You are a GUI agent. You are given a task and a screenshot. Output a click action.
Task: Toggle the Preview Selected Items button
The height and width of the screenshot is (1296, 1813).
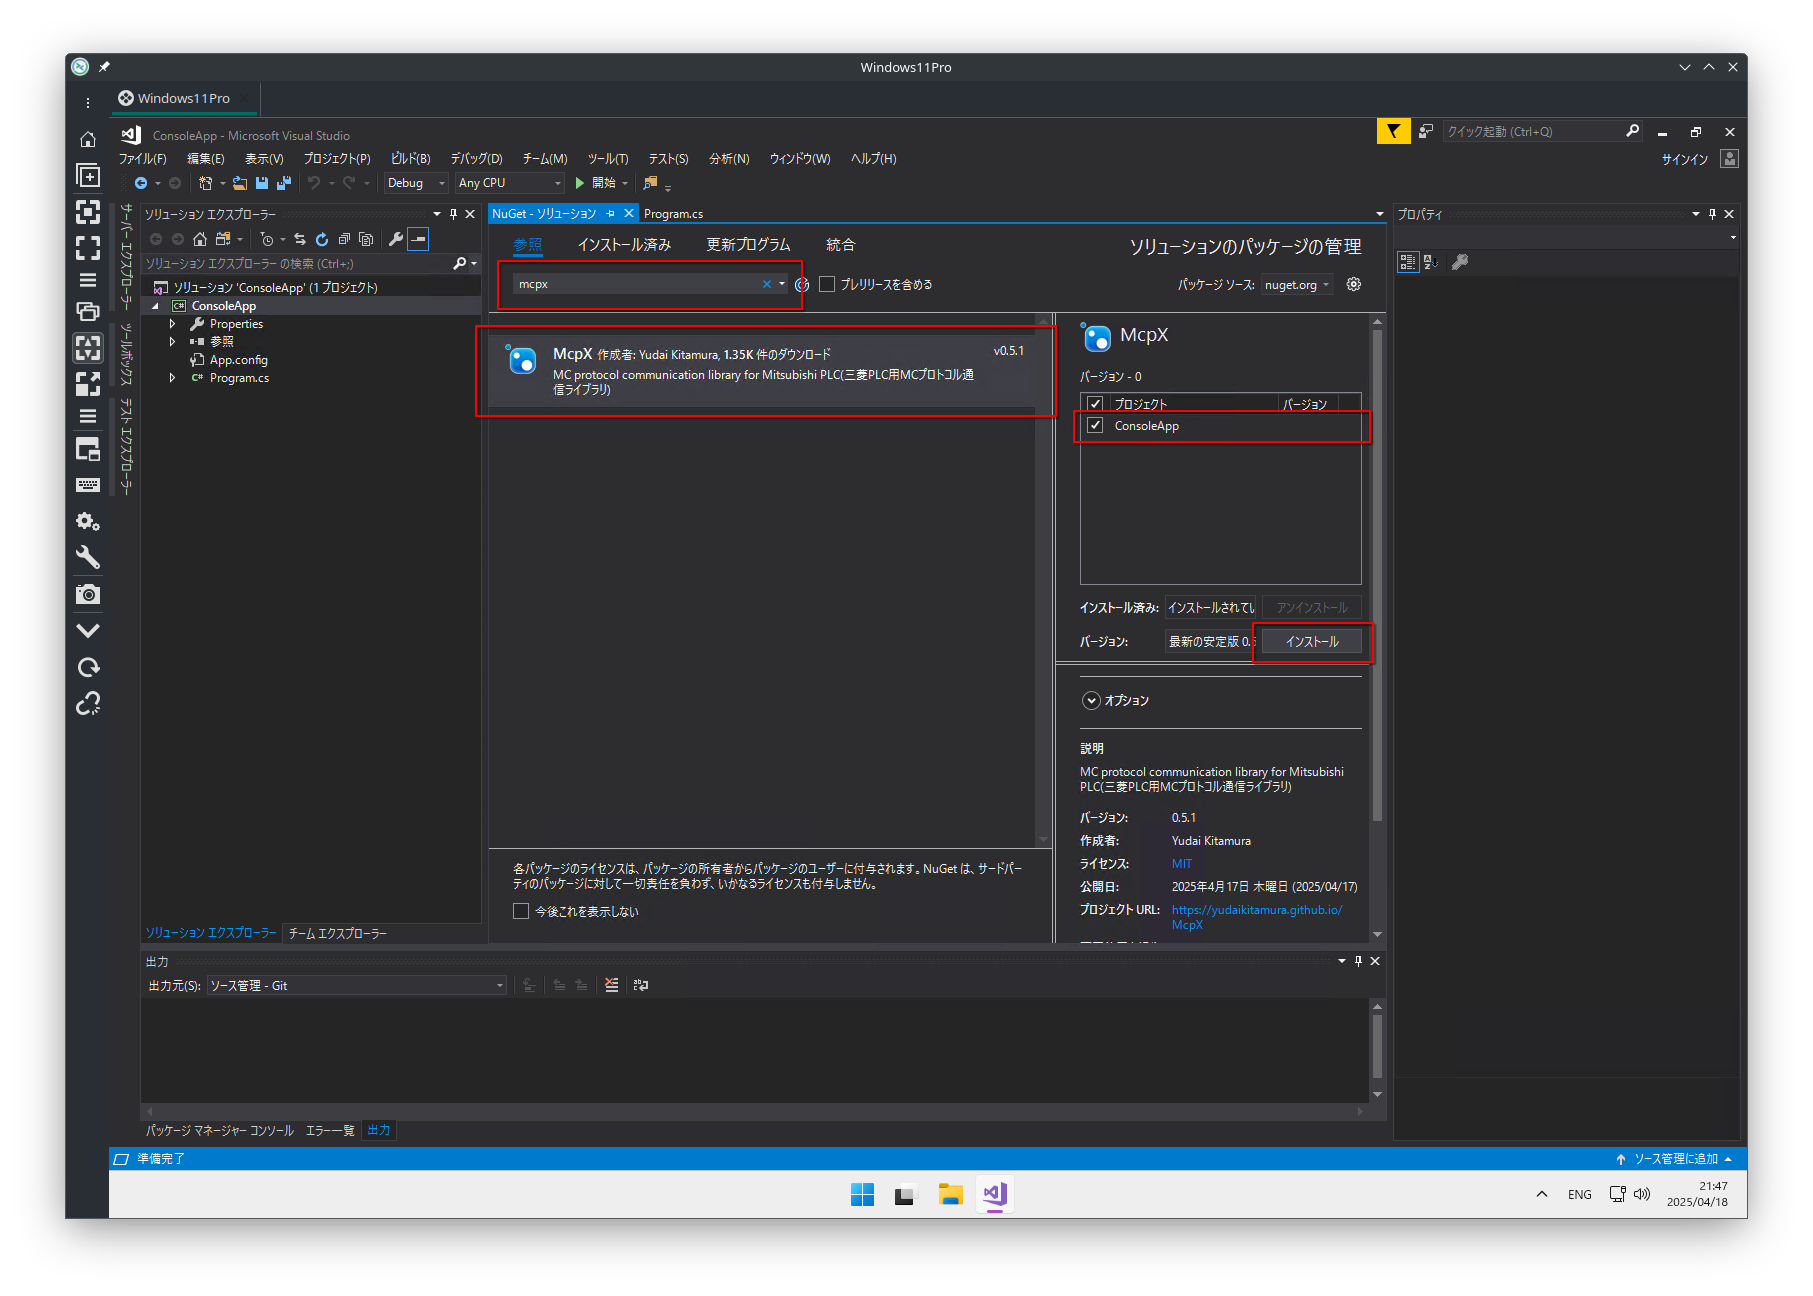(x=419, y=239)
